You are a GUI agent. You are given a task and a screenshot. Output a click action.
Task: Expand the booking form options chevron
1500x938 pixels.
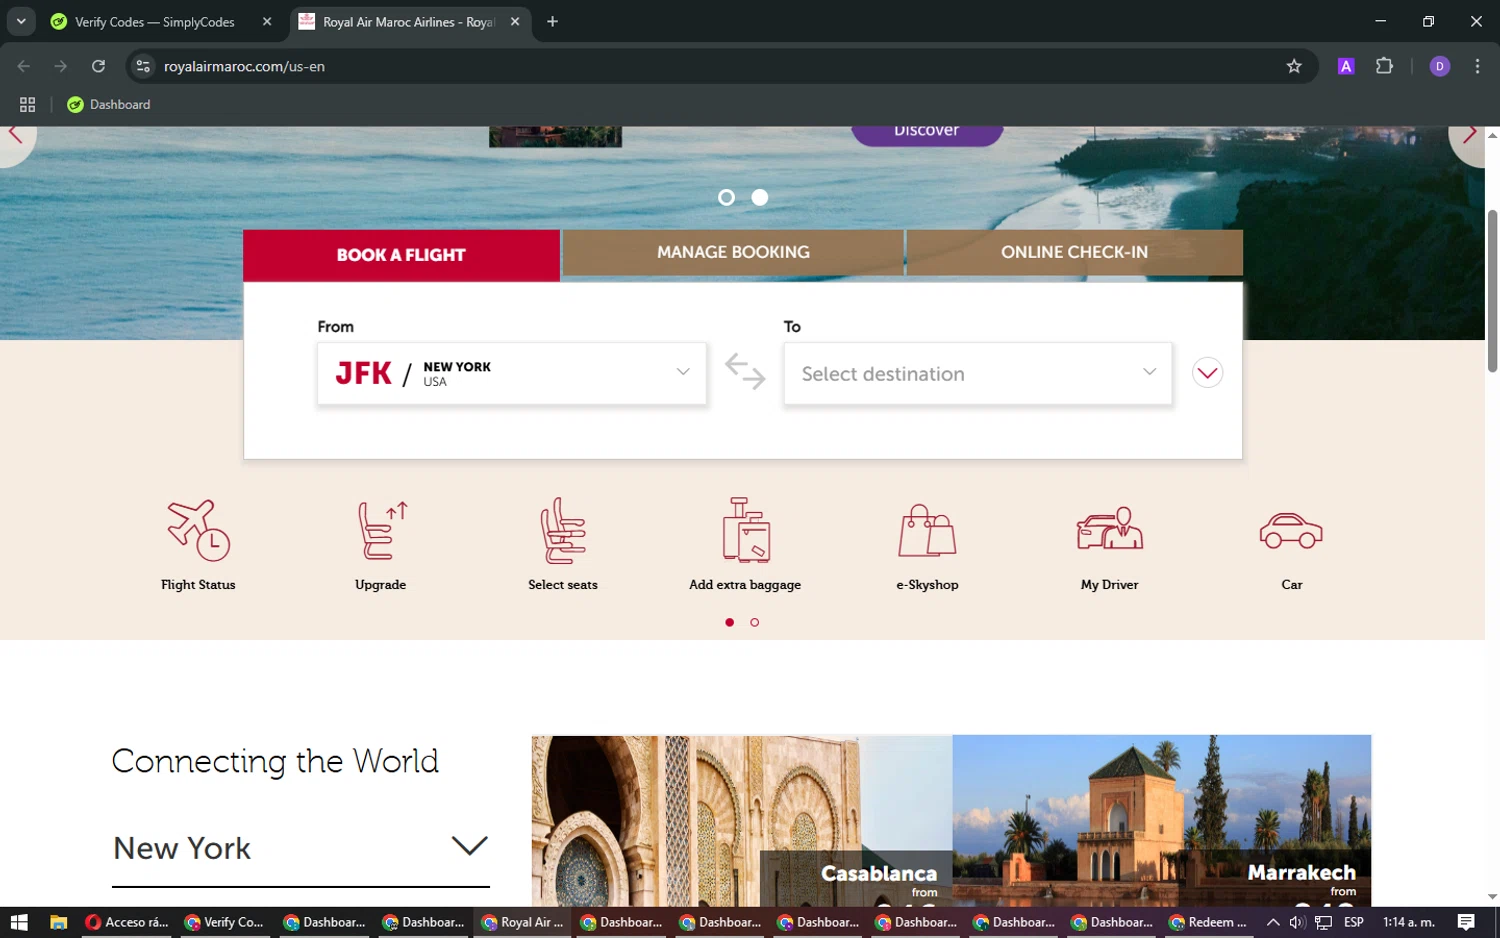(1207, 373)
